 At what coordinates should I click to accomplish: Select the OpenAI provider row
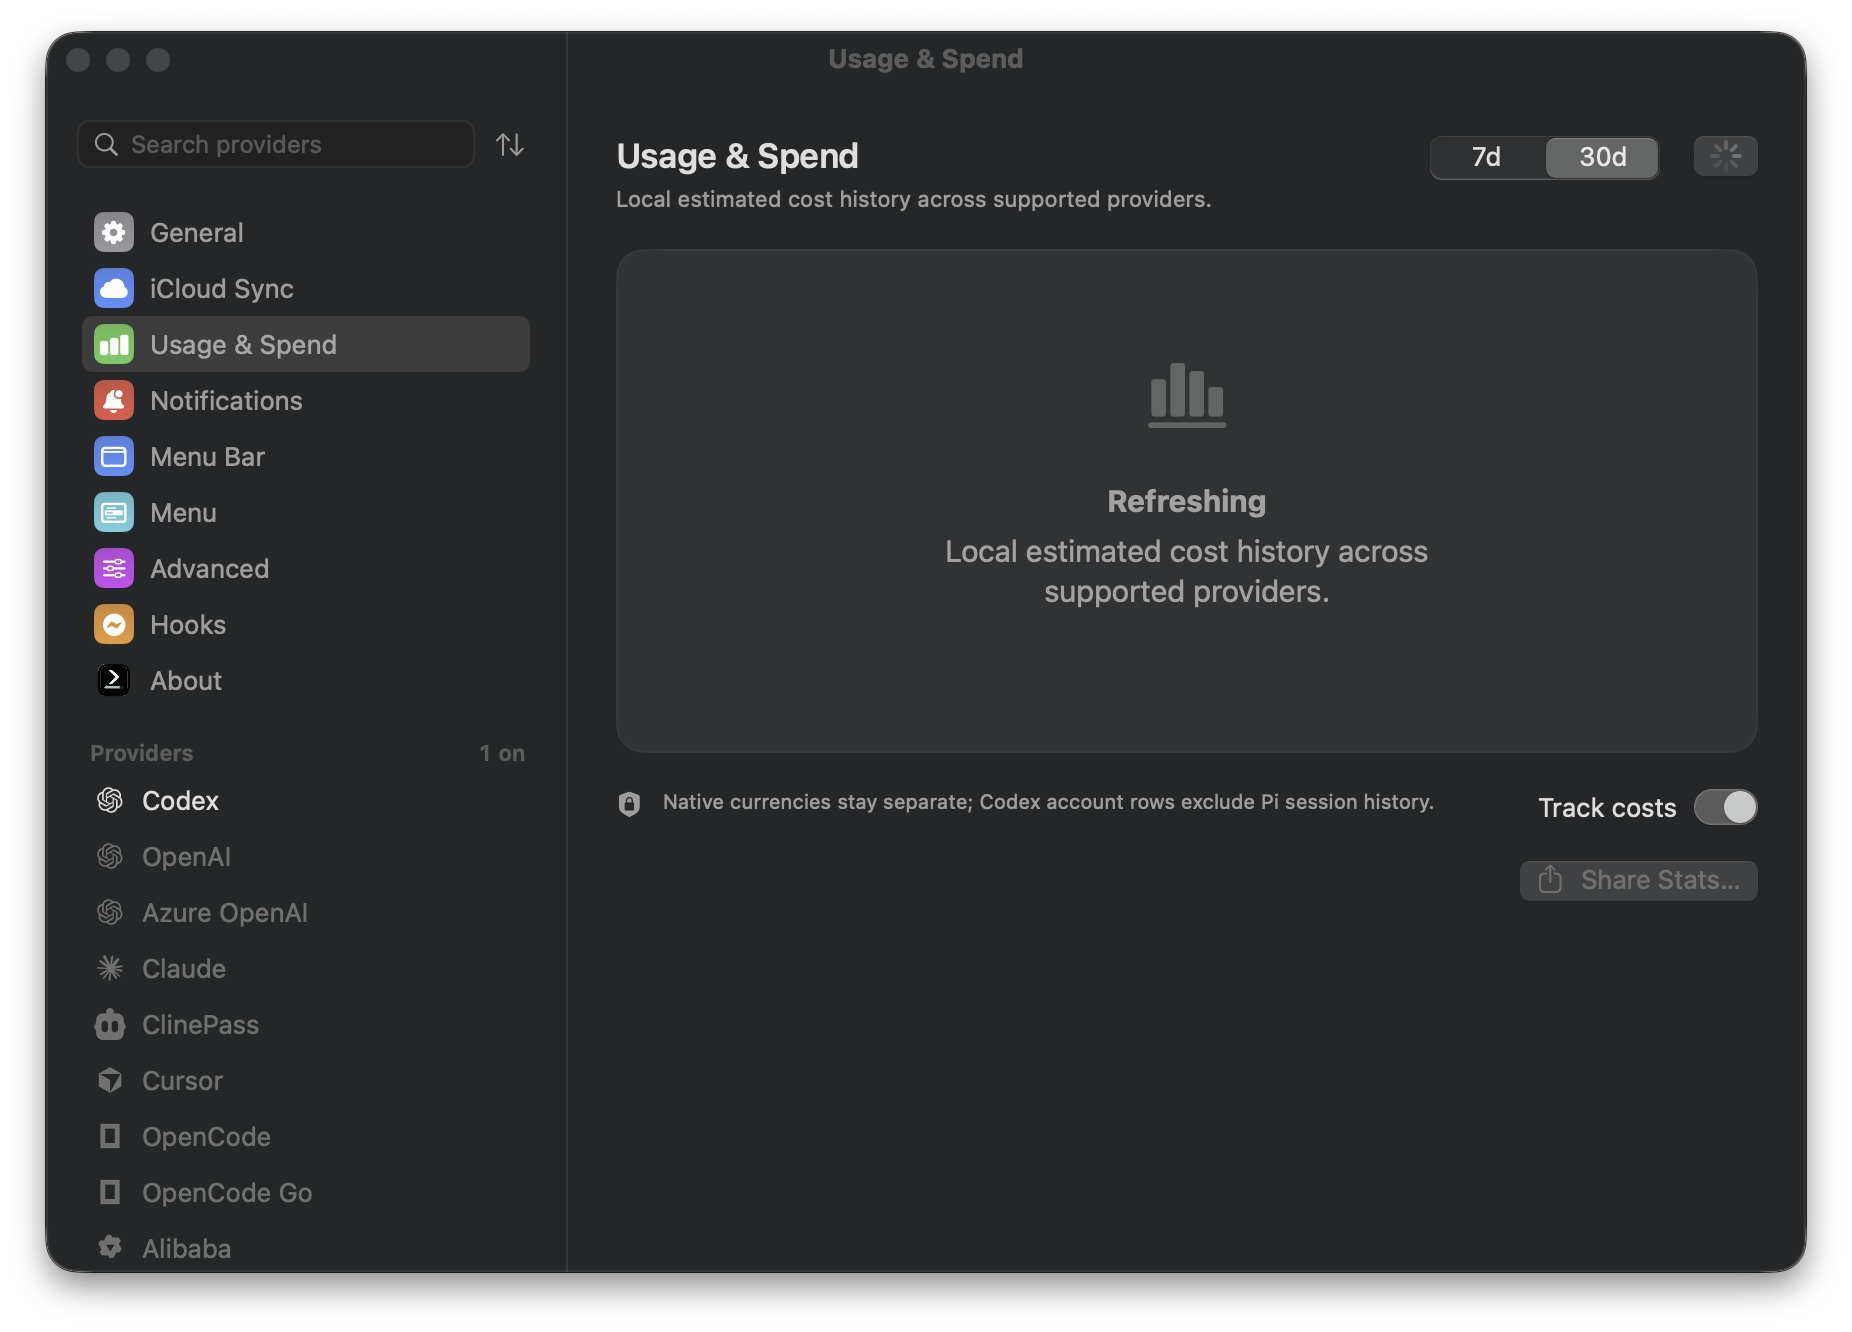[306, 857]
